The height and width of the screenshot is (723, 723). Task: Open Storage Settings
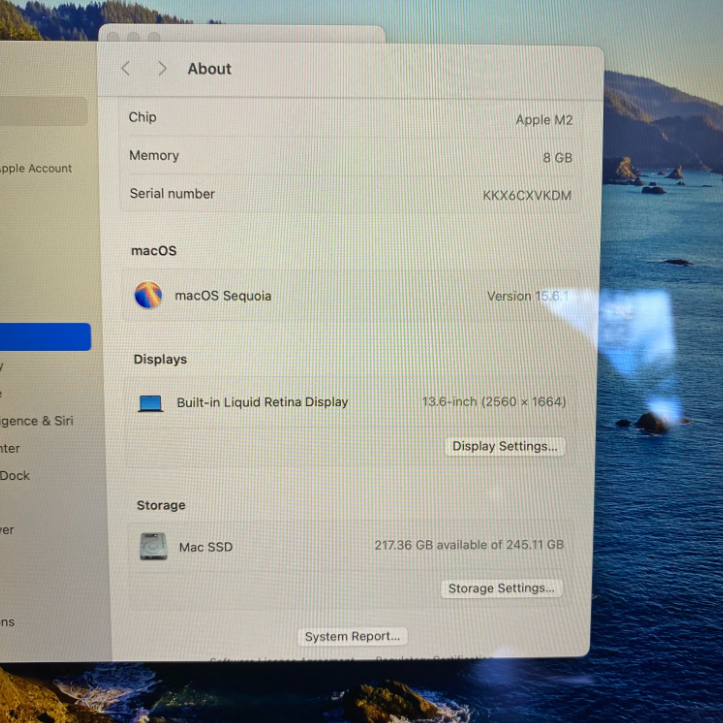point(501,588)
